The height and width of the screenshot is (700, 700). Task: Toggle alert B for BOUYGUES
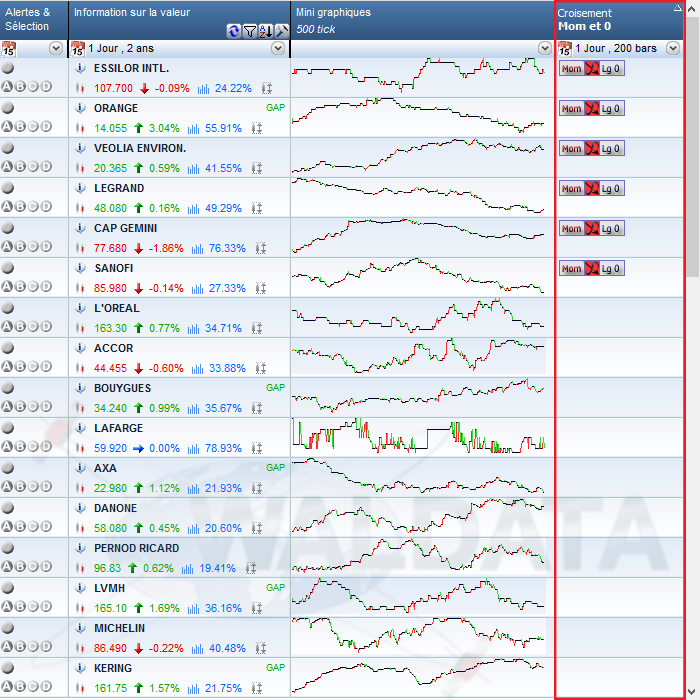point(20,406)
